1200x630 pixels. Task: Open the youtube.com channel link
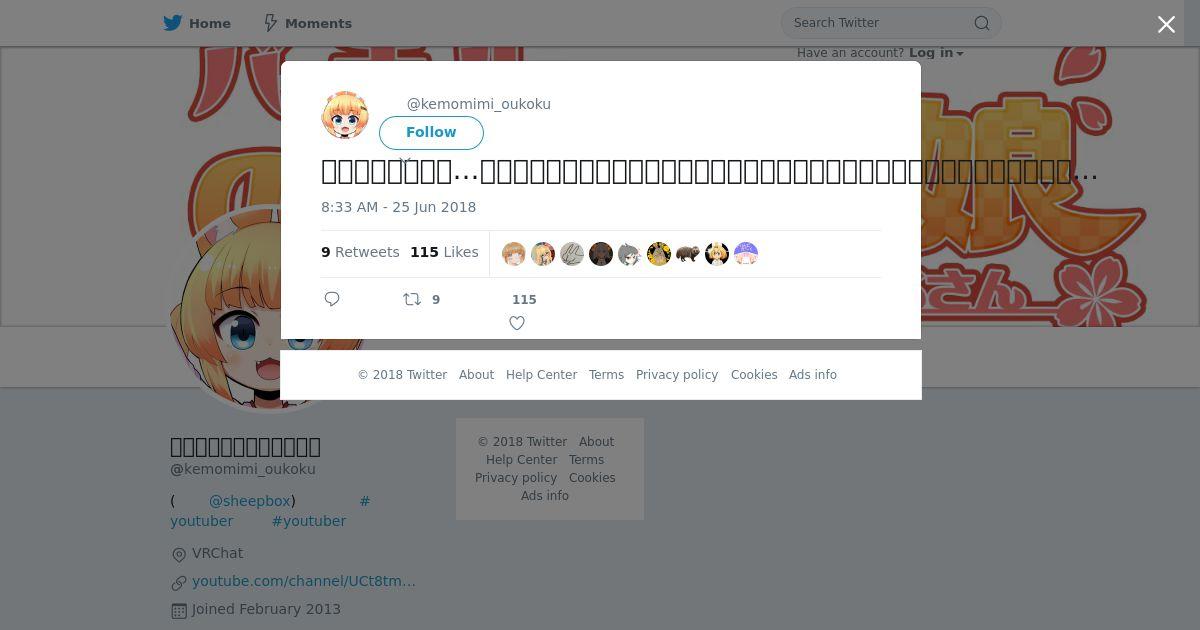coord(304,581)
